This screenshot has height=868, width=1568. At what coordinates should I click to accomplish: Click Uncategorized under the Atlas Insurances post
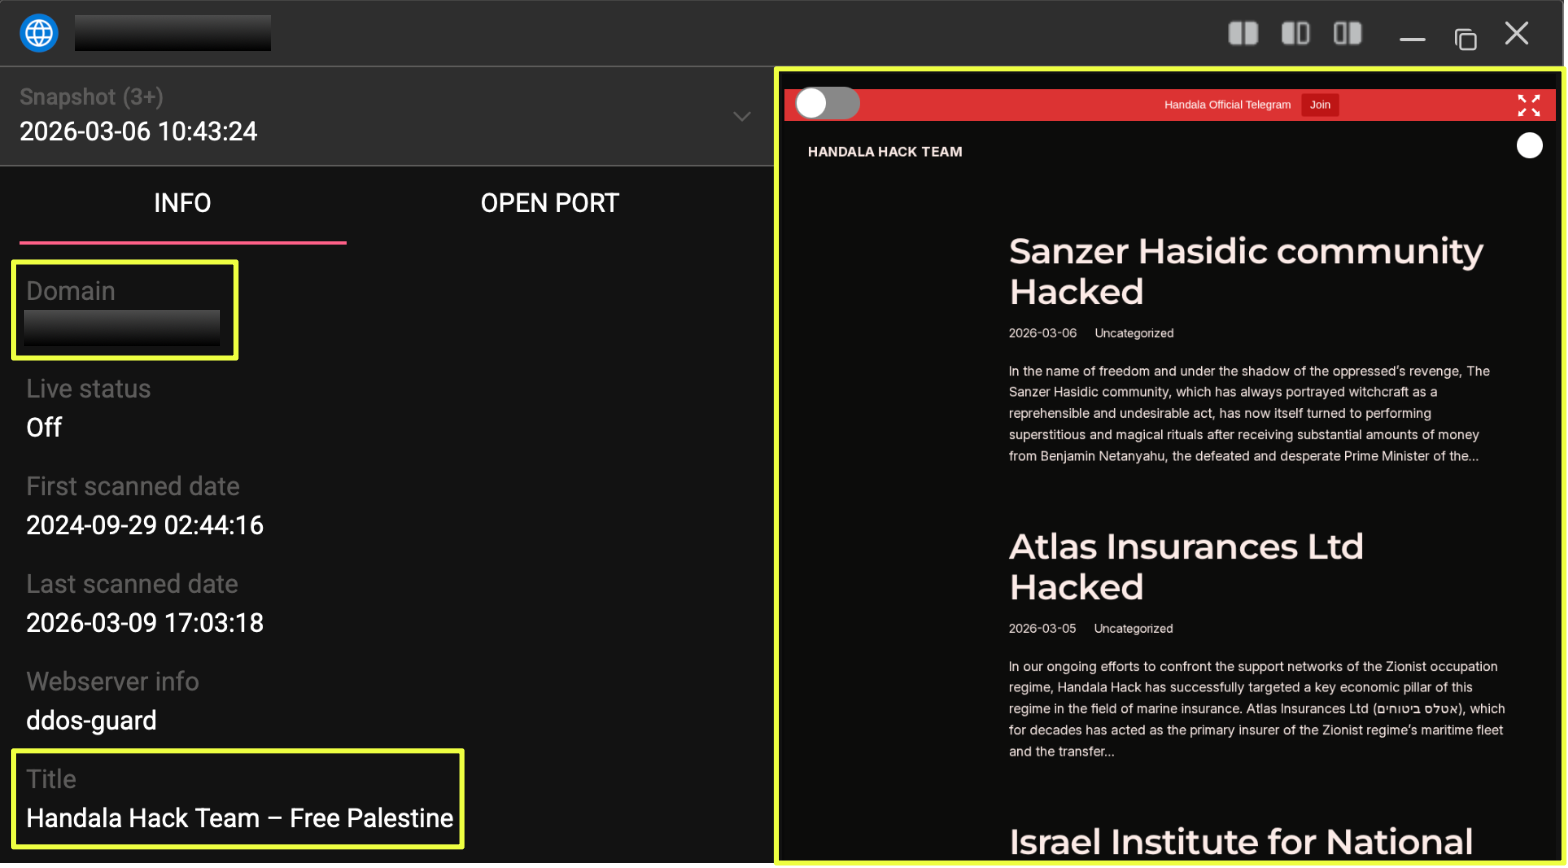tap(1133, 629)
